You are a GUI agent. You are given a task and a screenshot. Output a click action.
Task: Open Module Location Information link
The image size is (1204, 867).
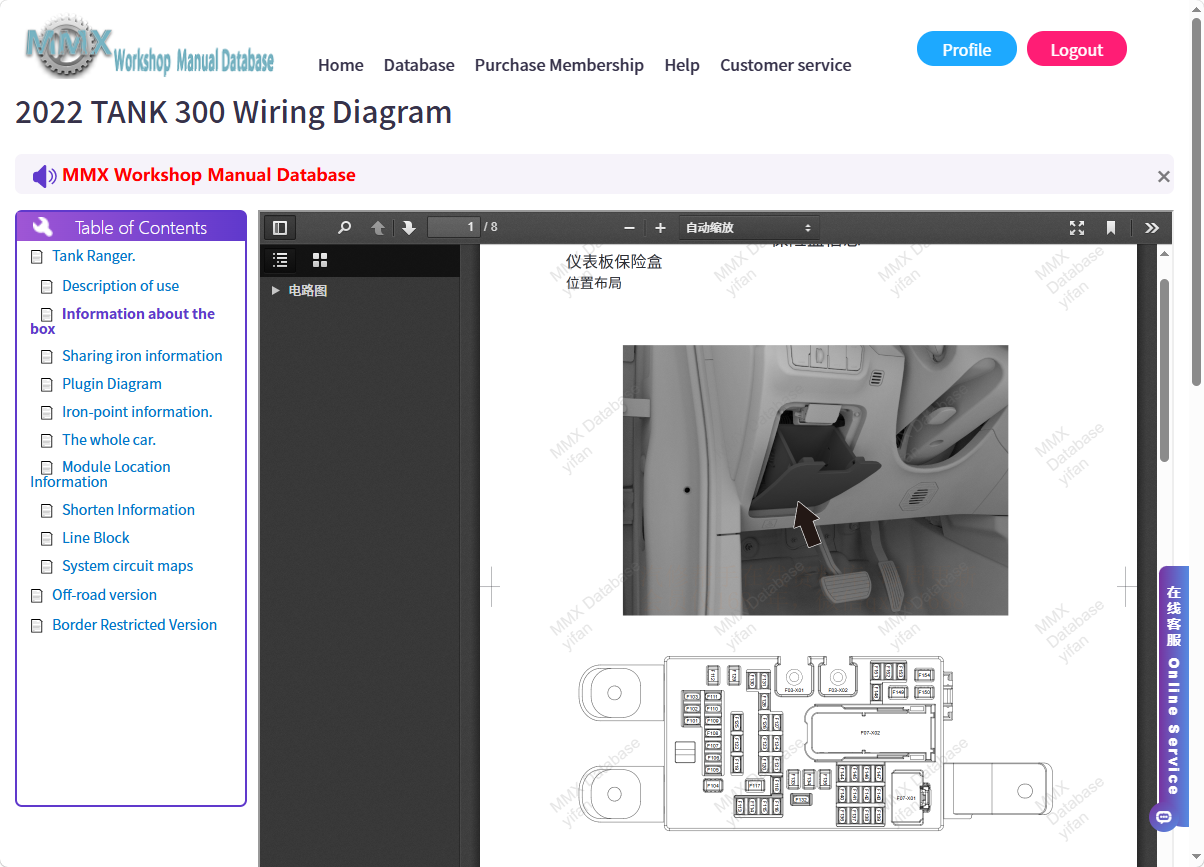click(100, 474)
